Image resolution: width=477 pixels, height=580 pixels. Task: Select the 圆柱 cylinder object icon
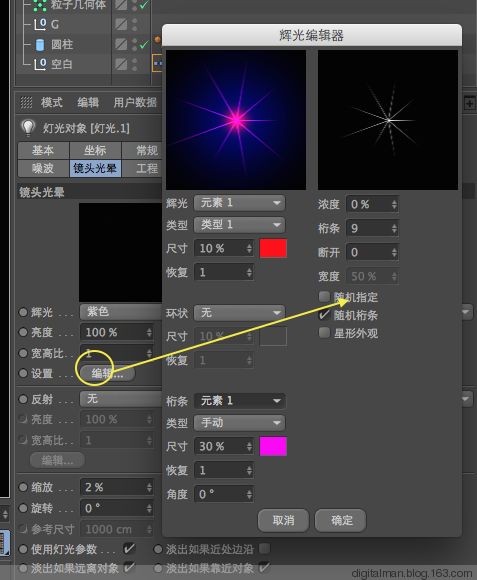tap(40, 45)
